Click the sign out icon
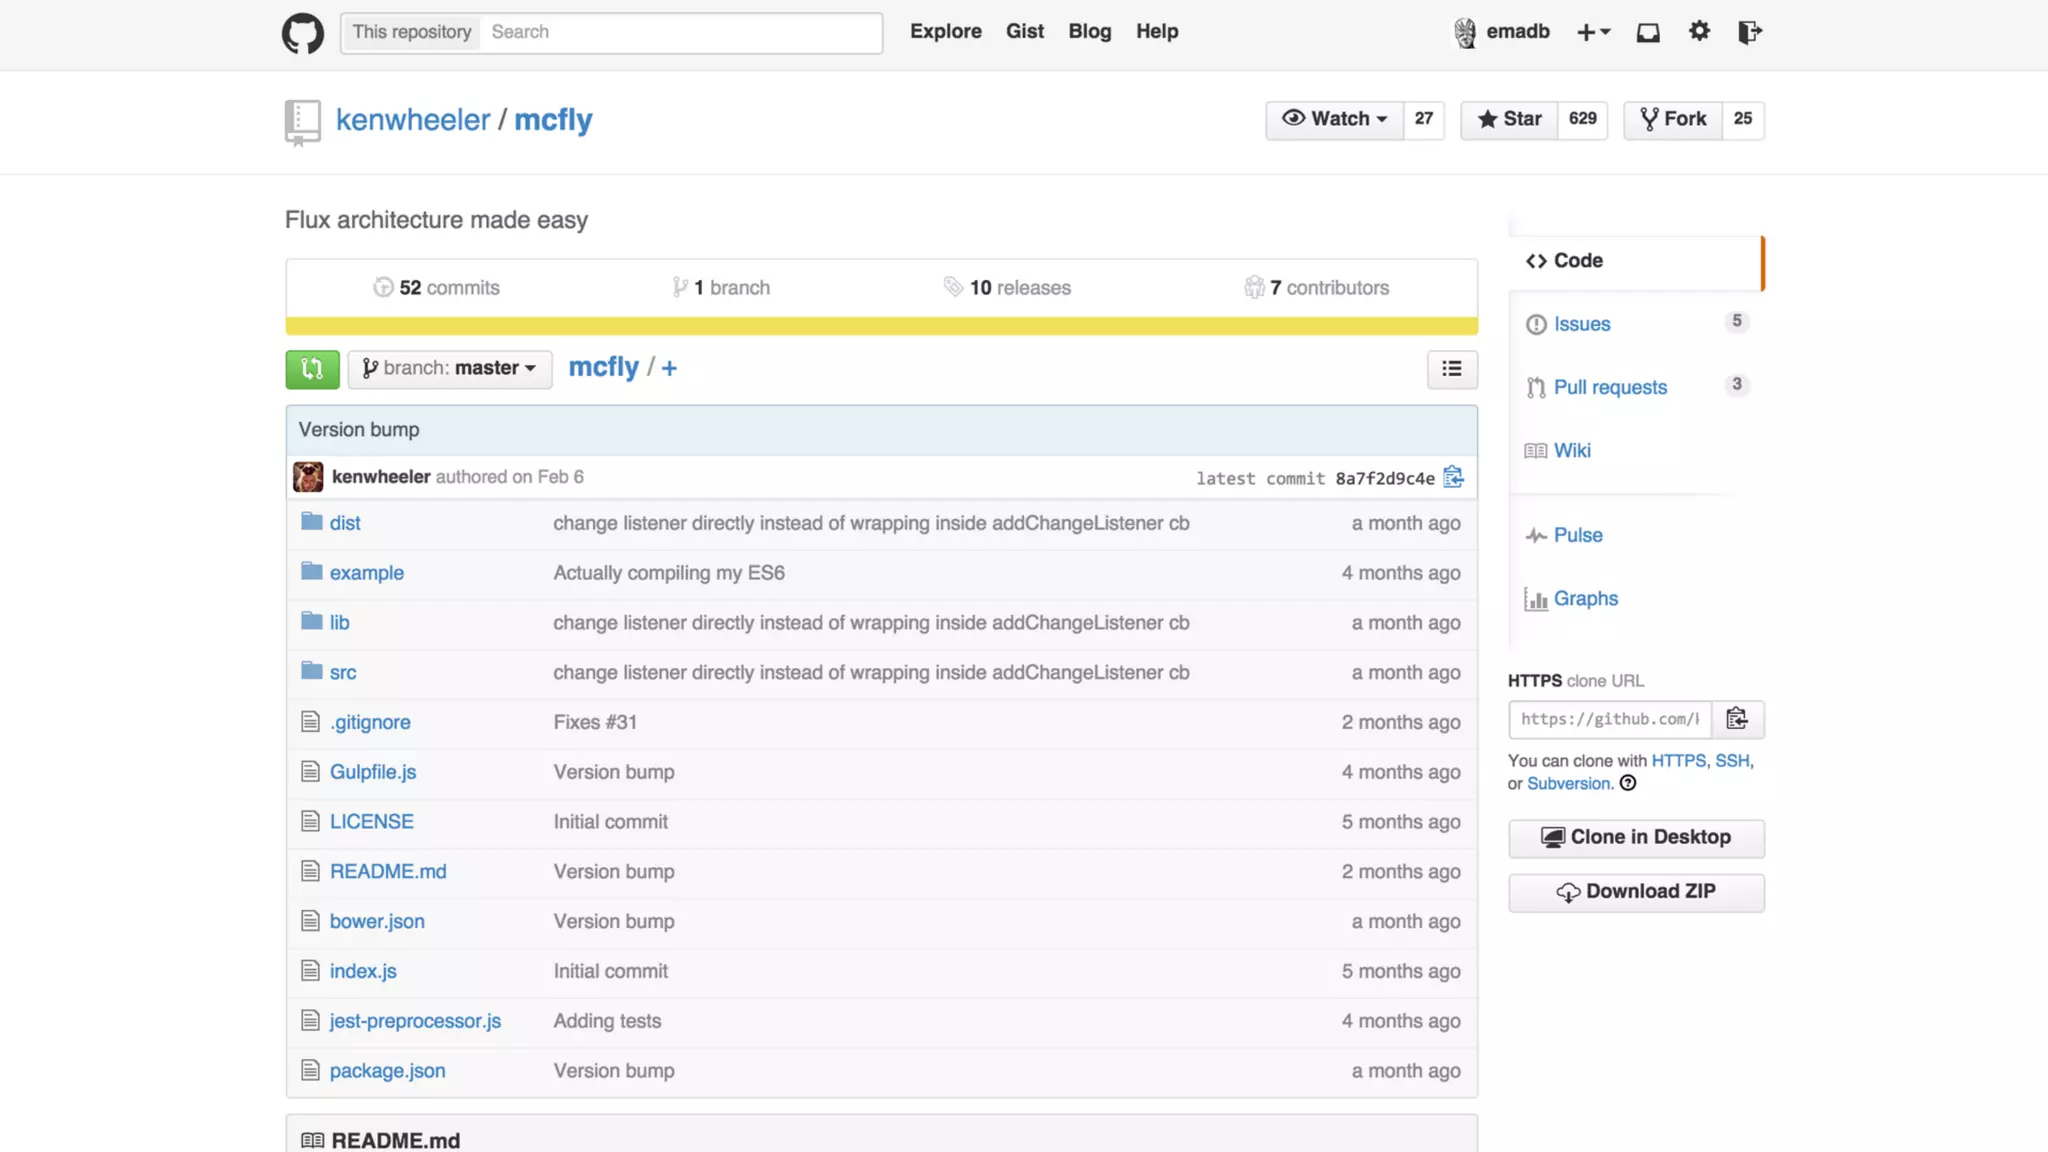The height and width of the screenshot is (1152, 2048). (1749, 32)
